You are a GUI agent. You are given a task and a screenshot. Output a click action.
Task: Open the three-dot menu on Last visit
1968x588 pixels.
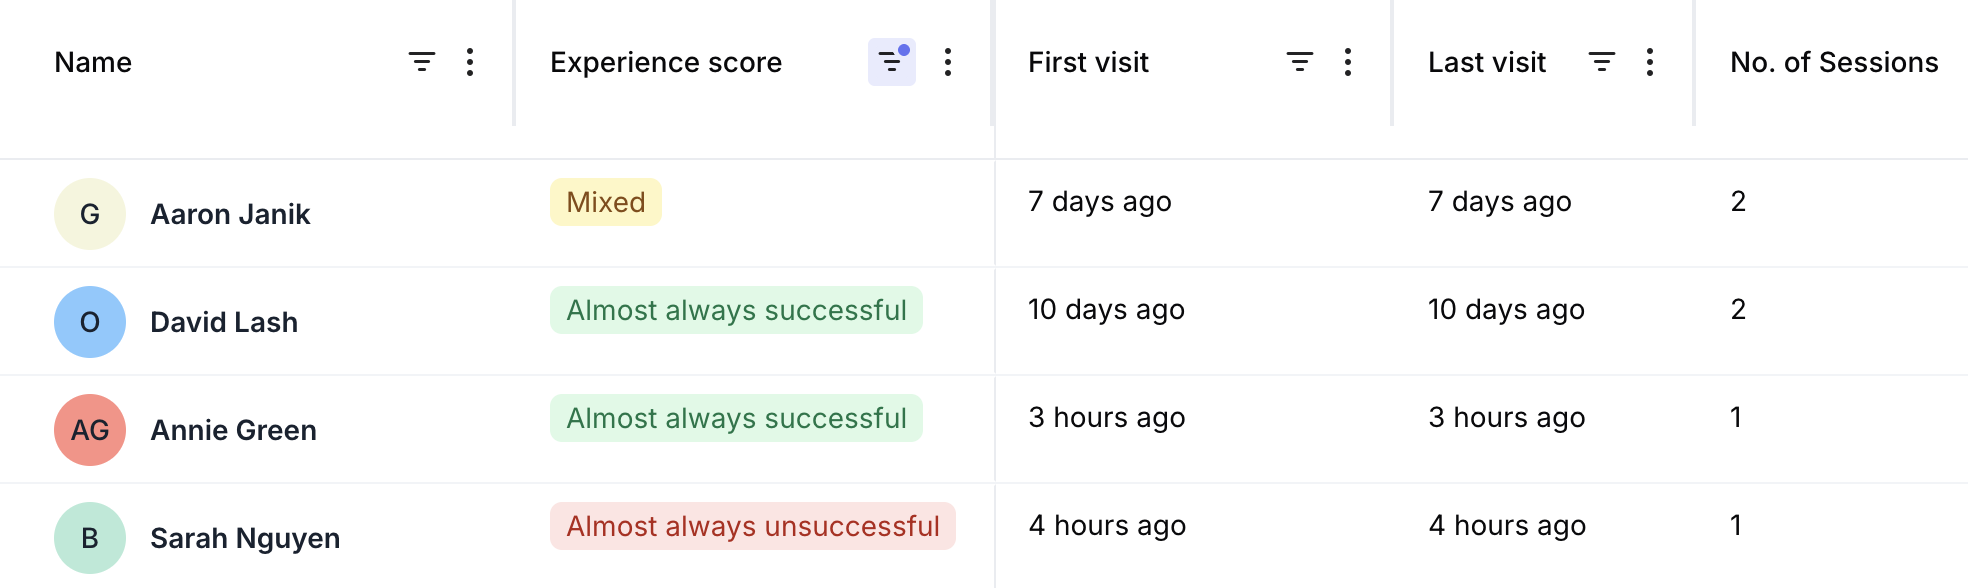[1650, 61]
